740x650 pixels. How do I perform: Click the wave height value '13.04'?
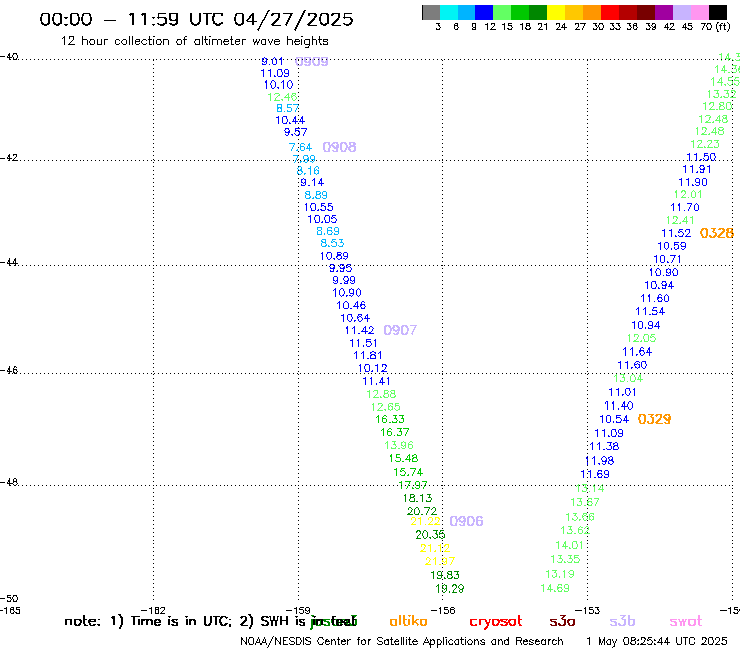628,378
